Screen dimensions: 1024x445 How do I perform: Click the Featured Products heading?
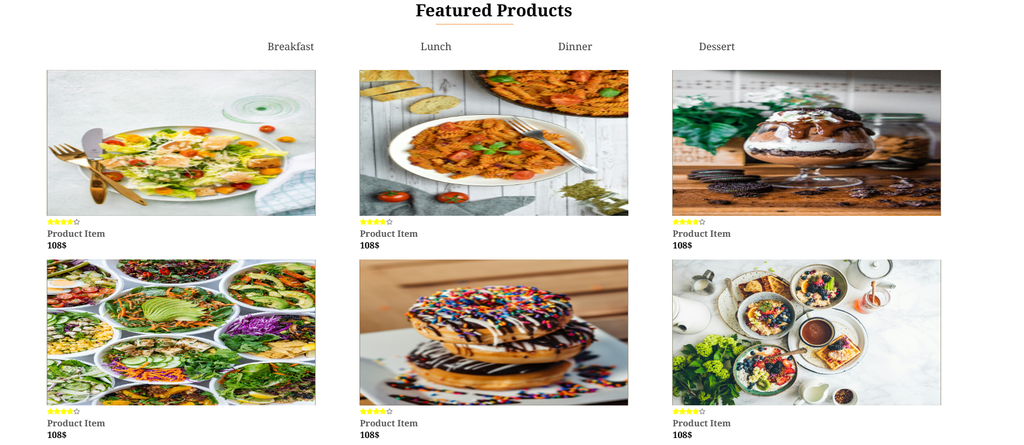[494, 10]
